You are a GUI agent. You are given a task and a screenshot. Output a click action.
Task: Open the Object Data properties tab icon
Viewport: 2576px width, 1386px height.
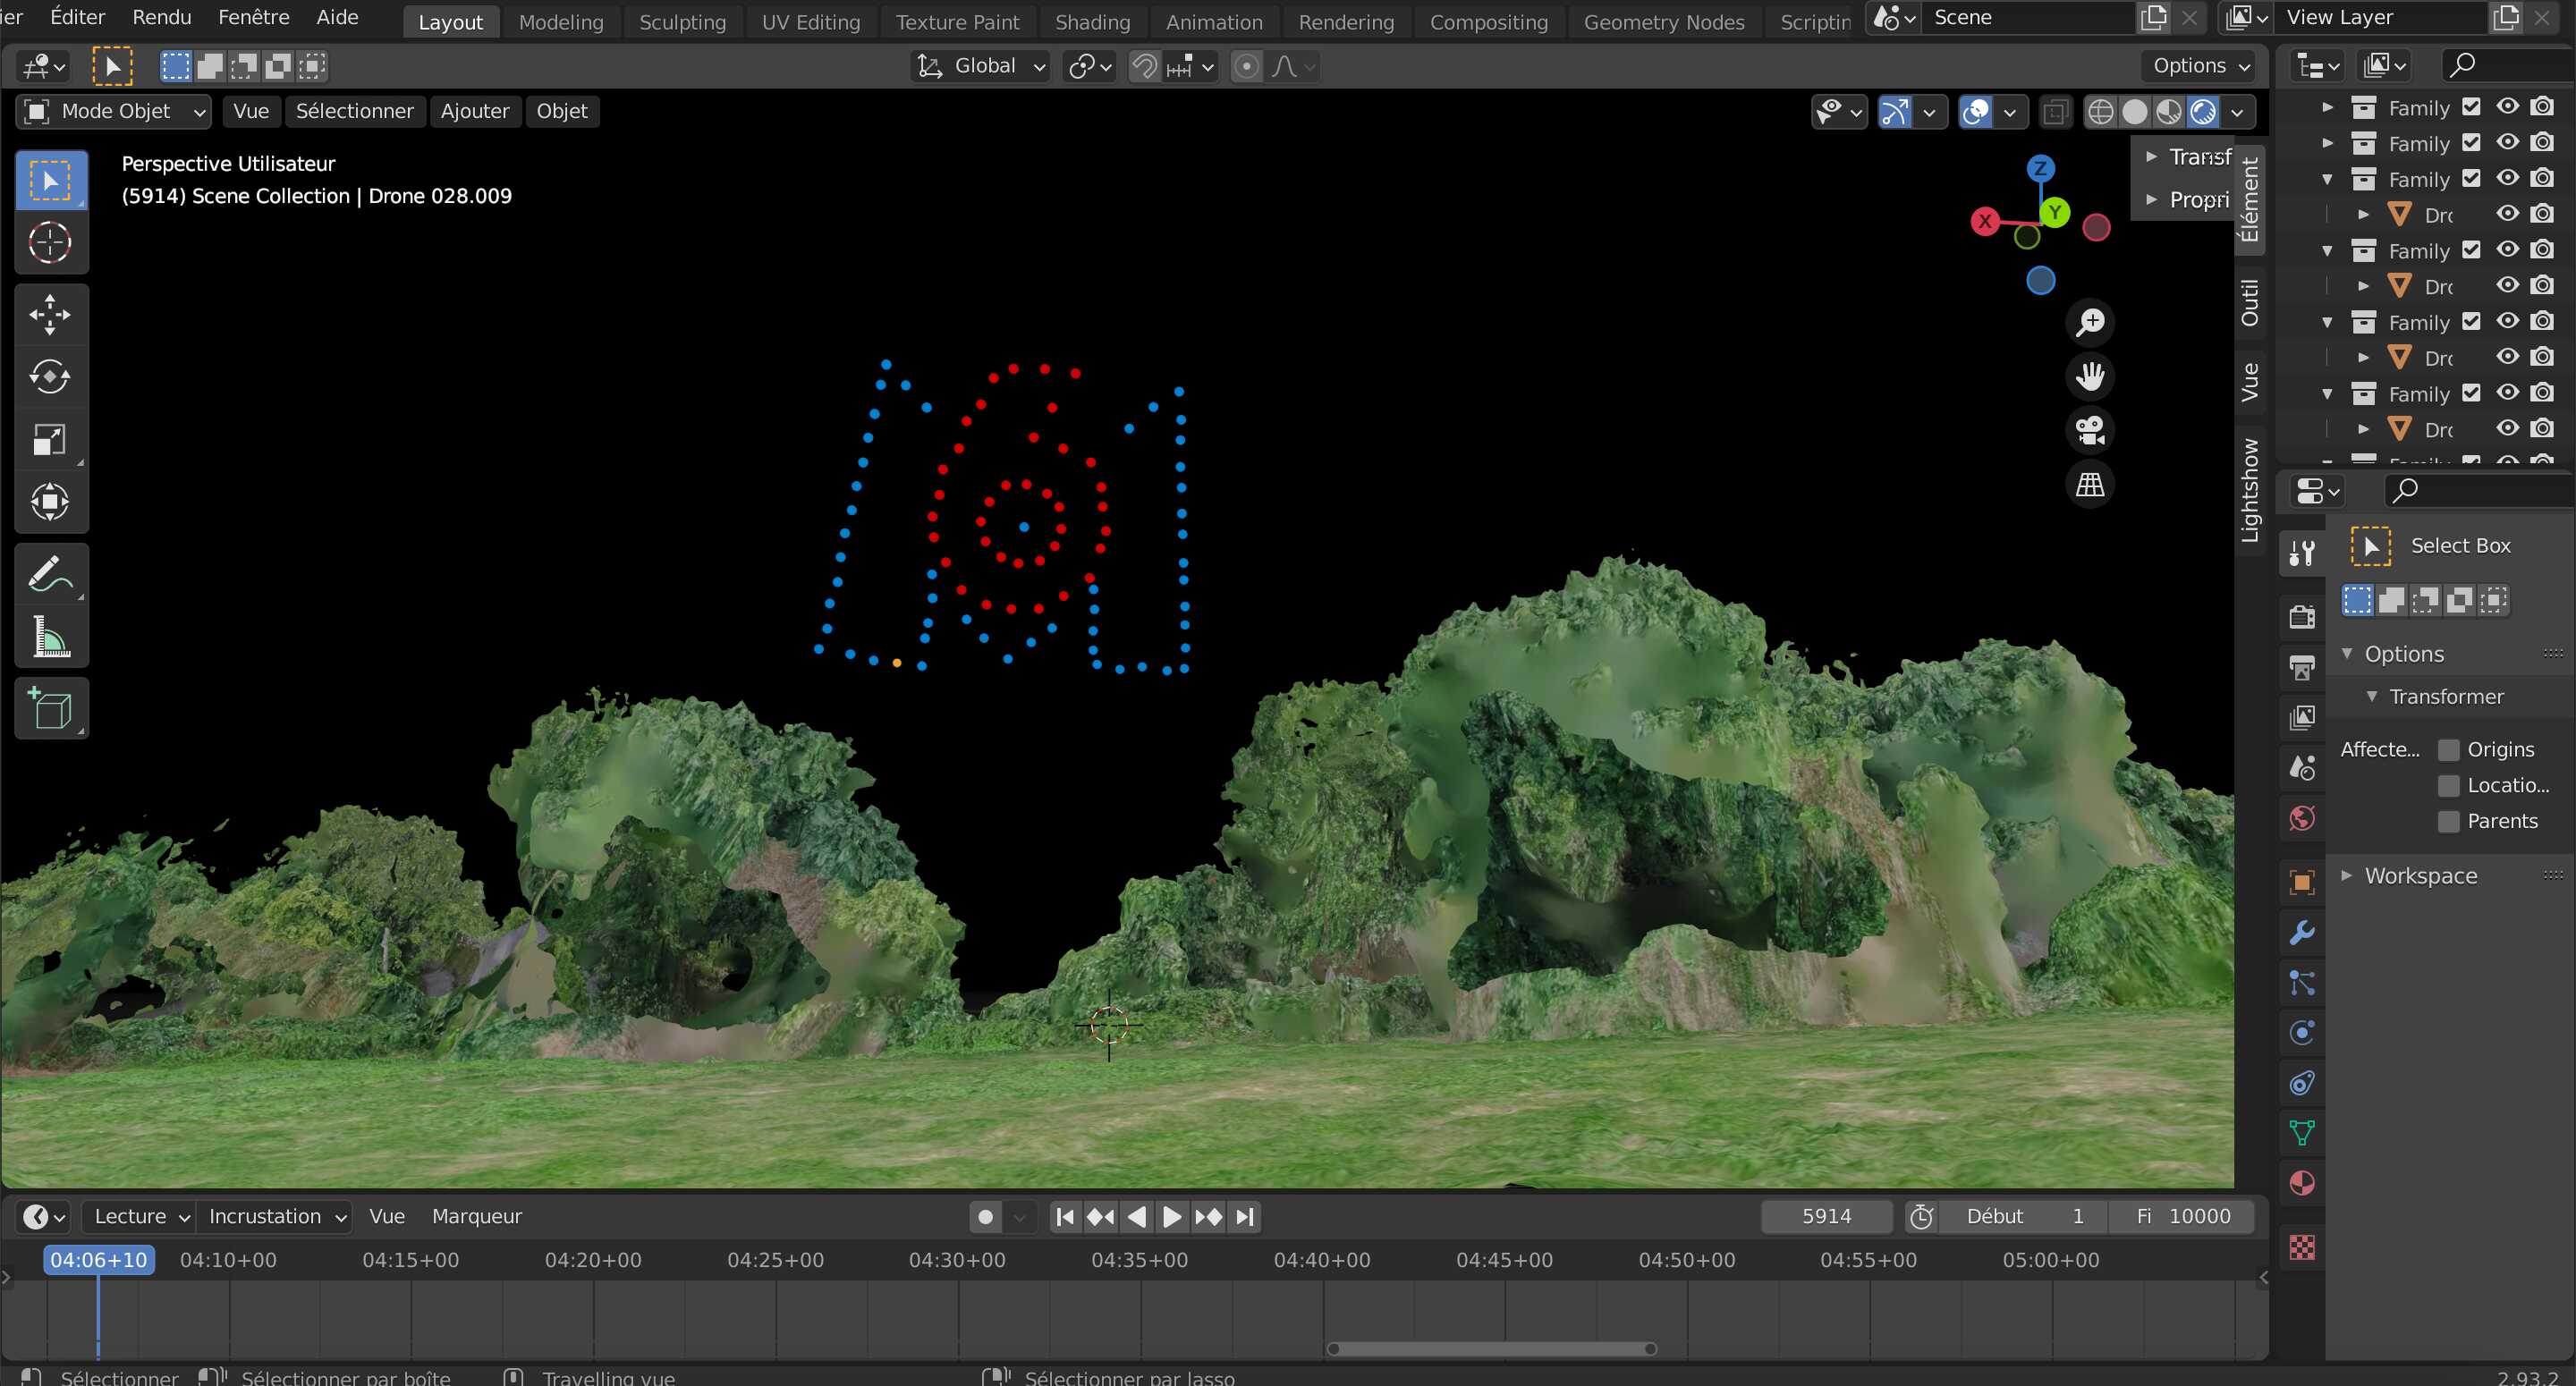click(x=2302, y=1133)
